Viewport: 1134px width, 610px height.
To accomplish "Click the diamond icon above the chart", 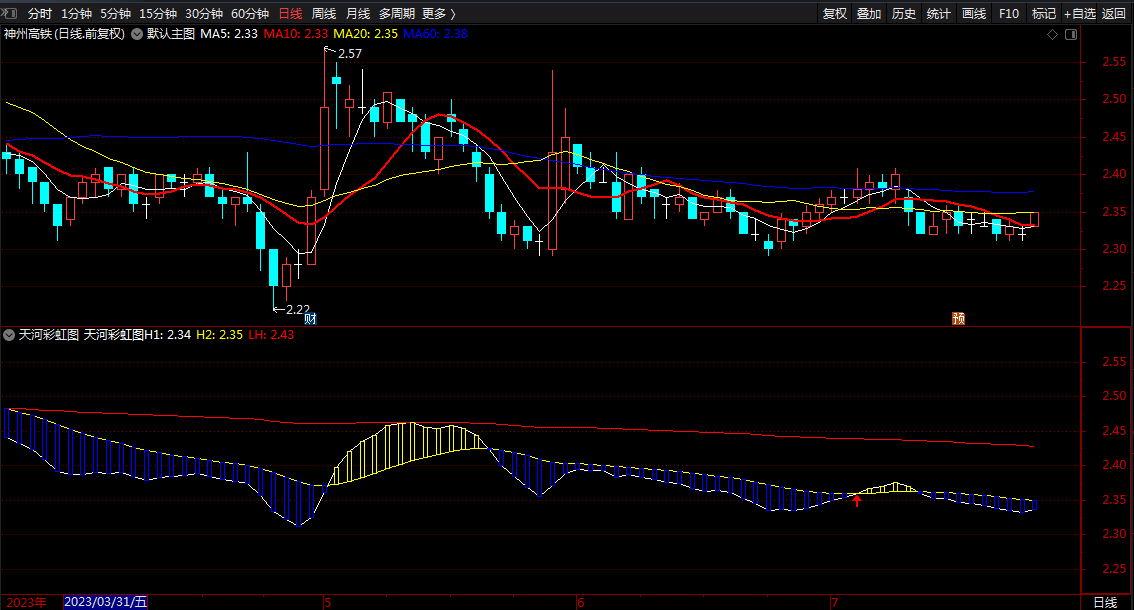I will [x=1052, y=35].
